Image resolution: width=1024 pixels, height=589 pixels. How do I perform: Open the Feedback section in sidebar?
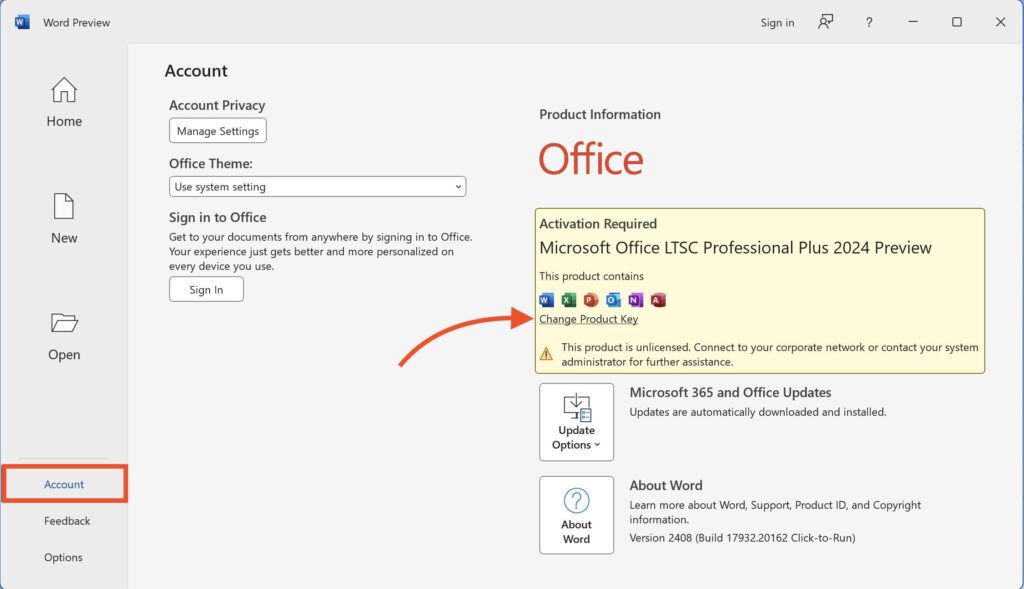(67, 521)
